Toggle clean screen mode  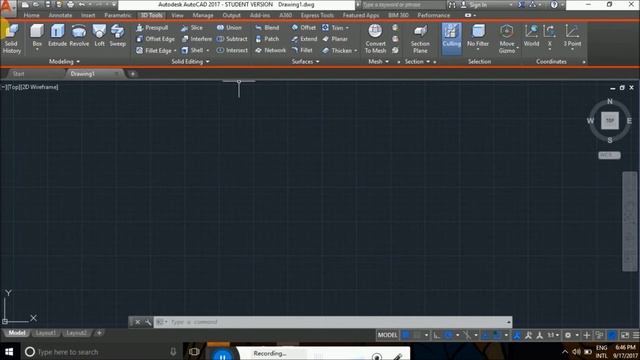coord(625,335)
